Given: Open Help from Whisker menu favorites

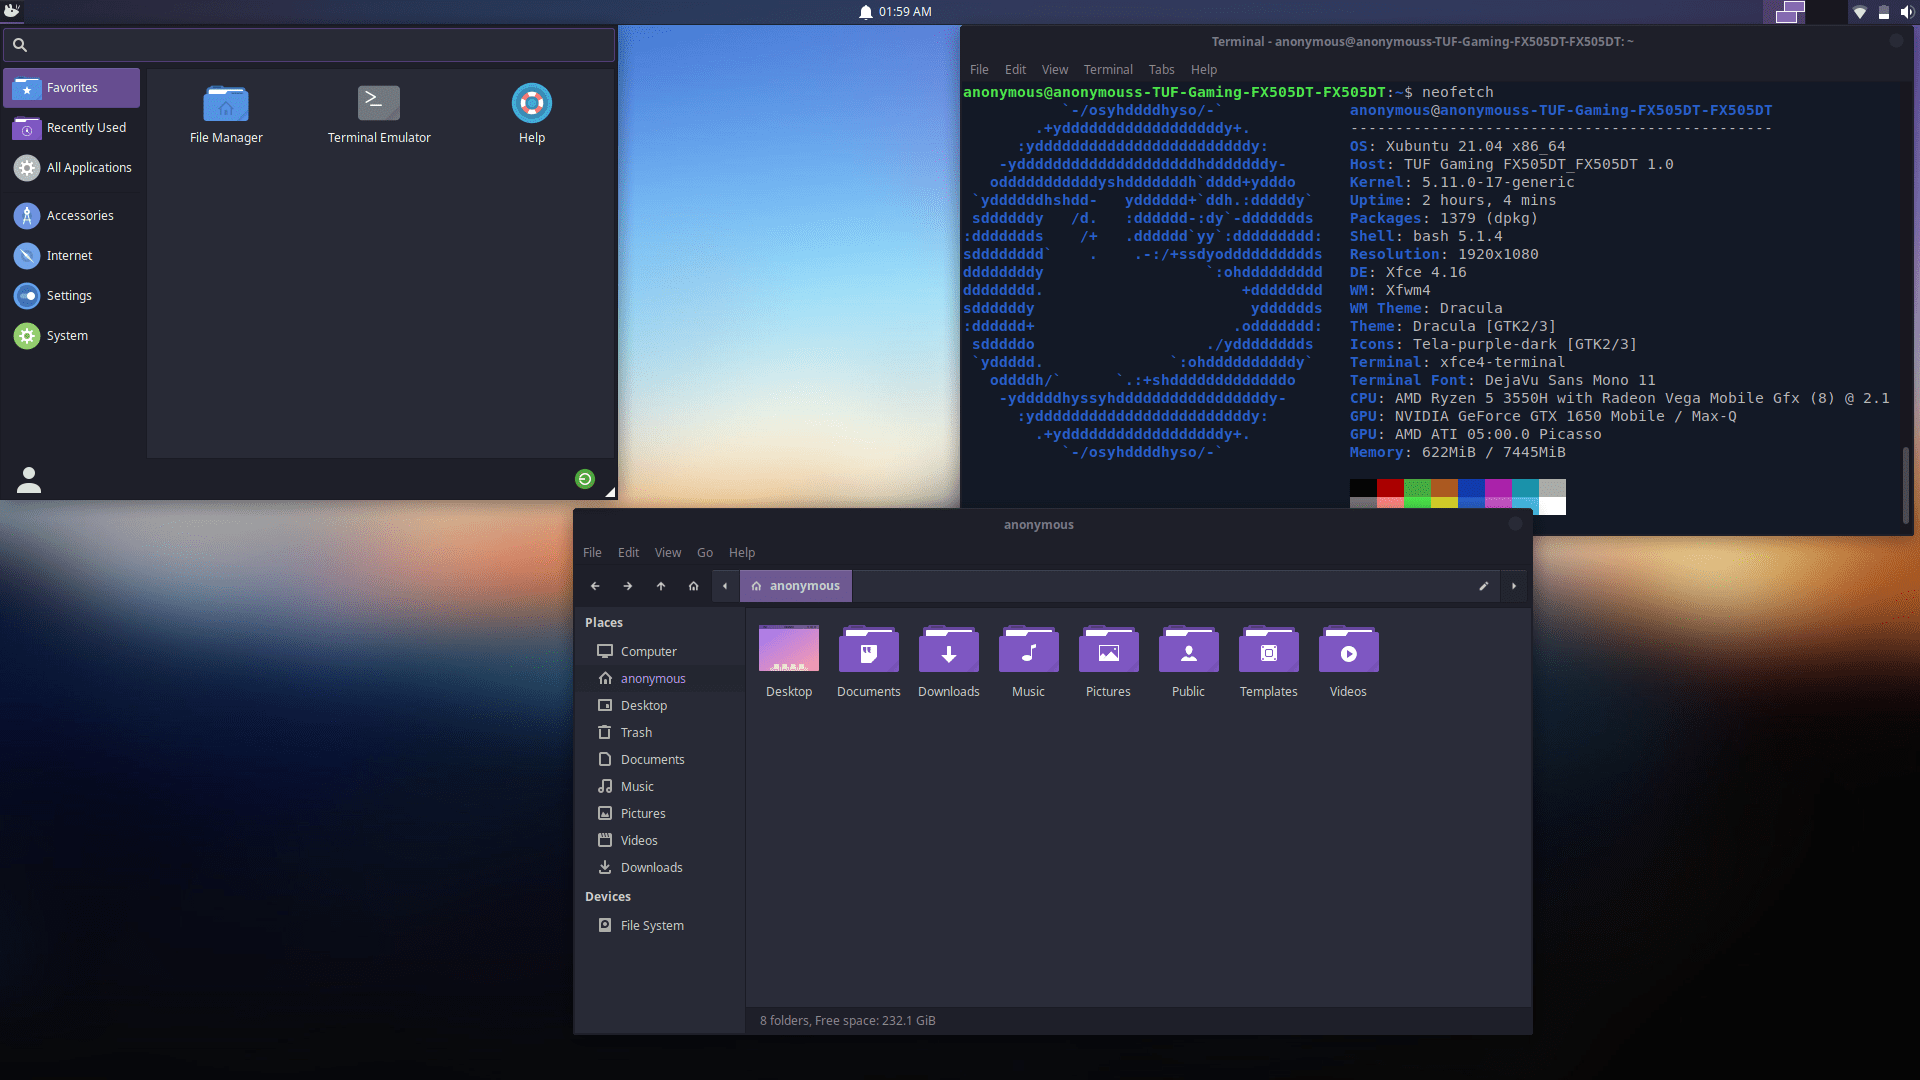Looking at the screenshot, I should coord(531,113).
